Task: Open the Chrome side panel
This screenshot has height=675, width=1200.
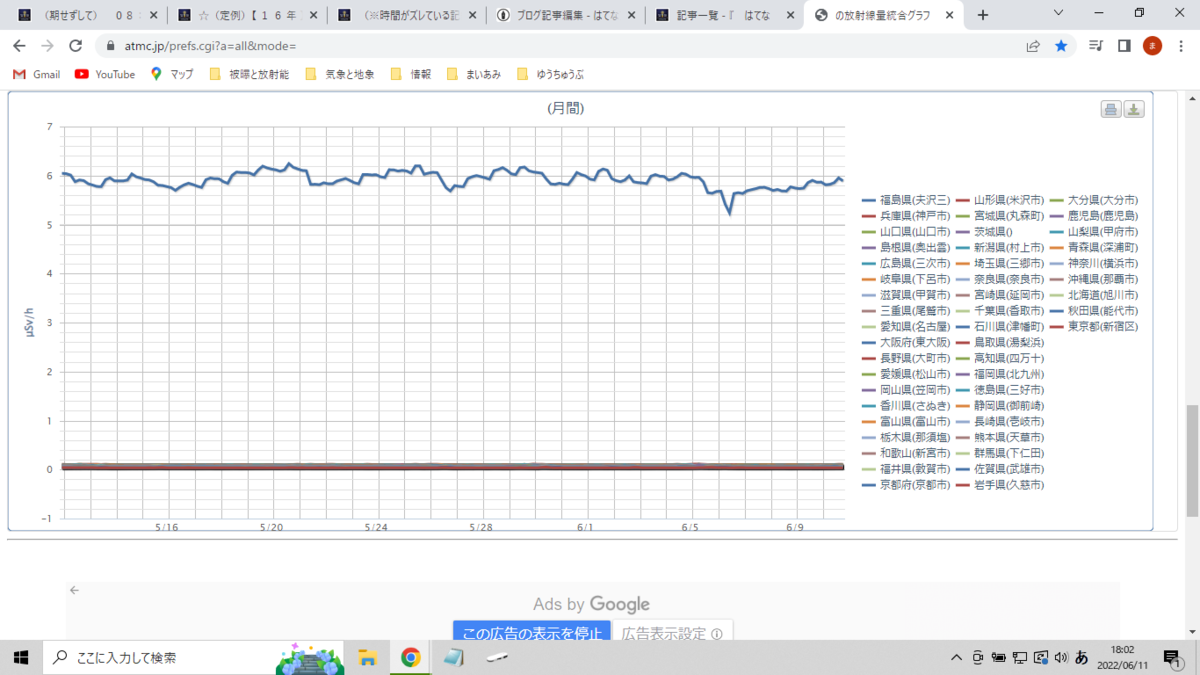Action: pyautogui.click(x=1124, y=46)
